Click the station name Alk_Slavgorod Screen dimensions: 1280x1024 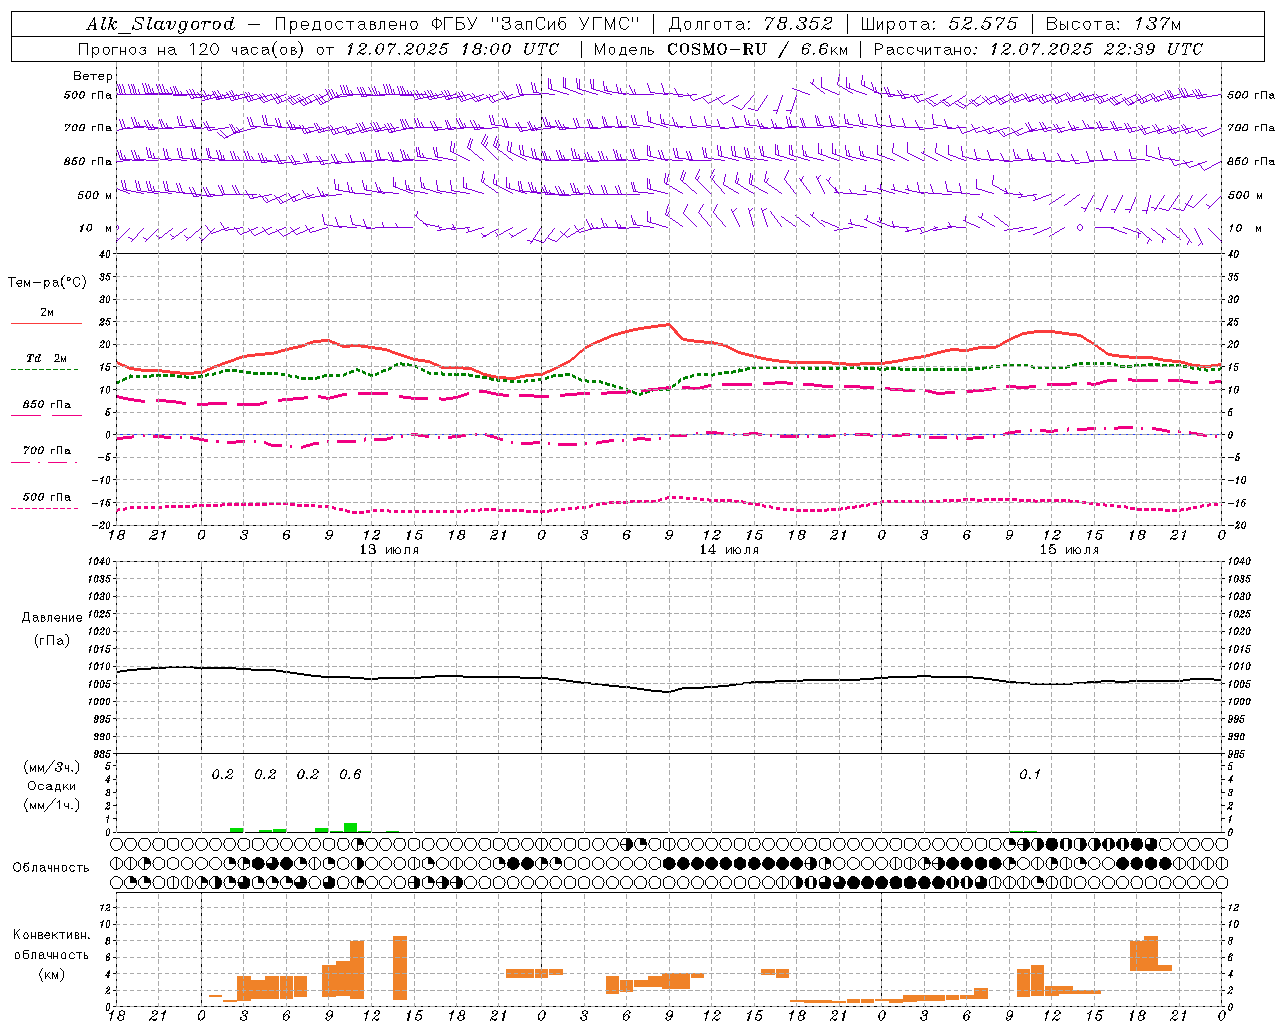tap(160, 24)
